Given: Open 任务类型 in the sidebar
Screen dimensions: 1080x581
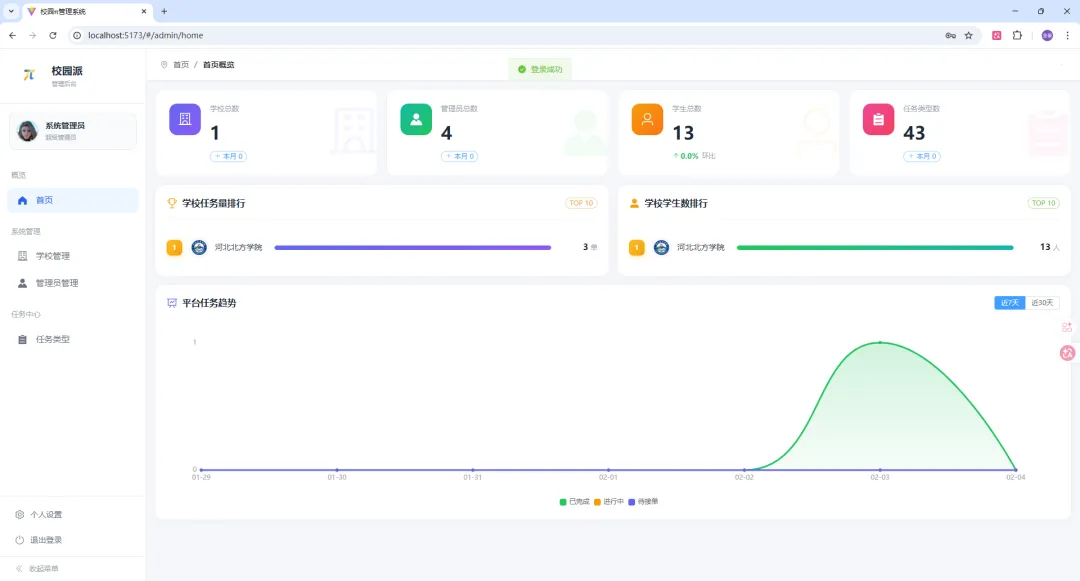Looking at the screenshot, I should click(72, 339).
